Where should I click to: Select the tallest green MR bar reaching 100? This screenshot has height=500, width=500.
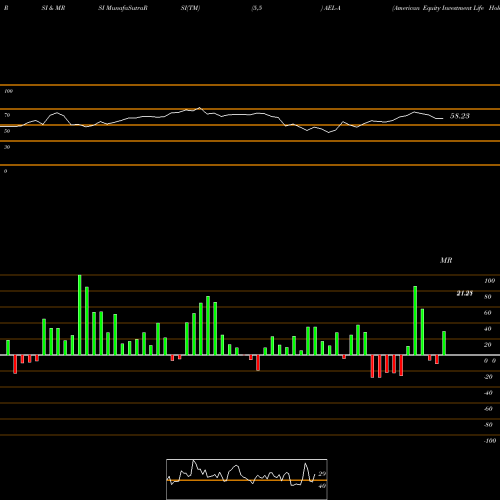click(x=80, y=315)
